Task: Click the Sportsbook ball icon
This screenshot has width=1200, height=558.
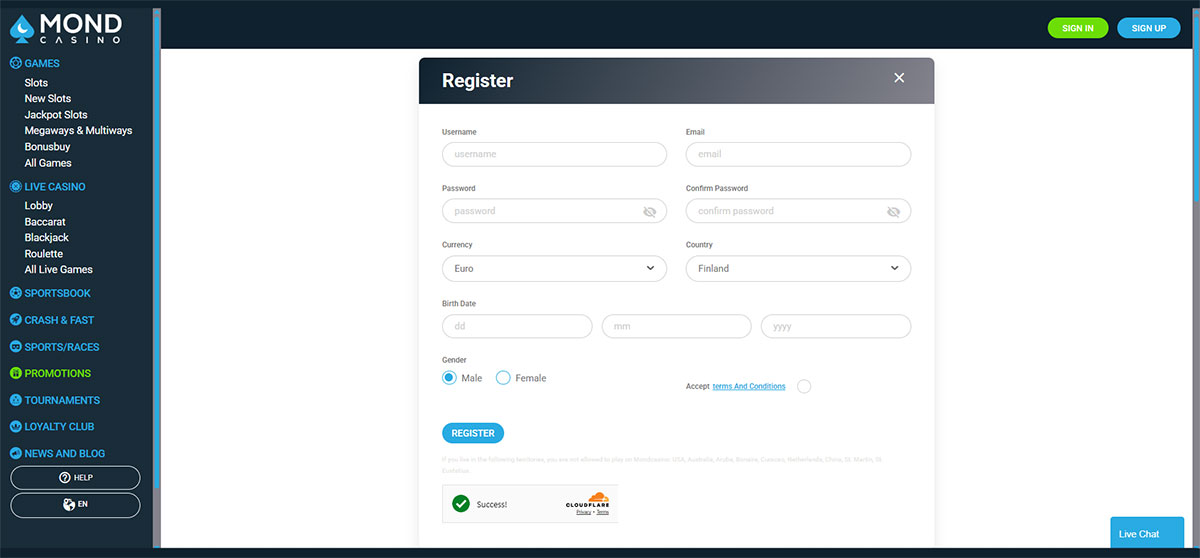Action: point(15,293)
